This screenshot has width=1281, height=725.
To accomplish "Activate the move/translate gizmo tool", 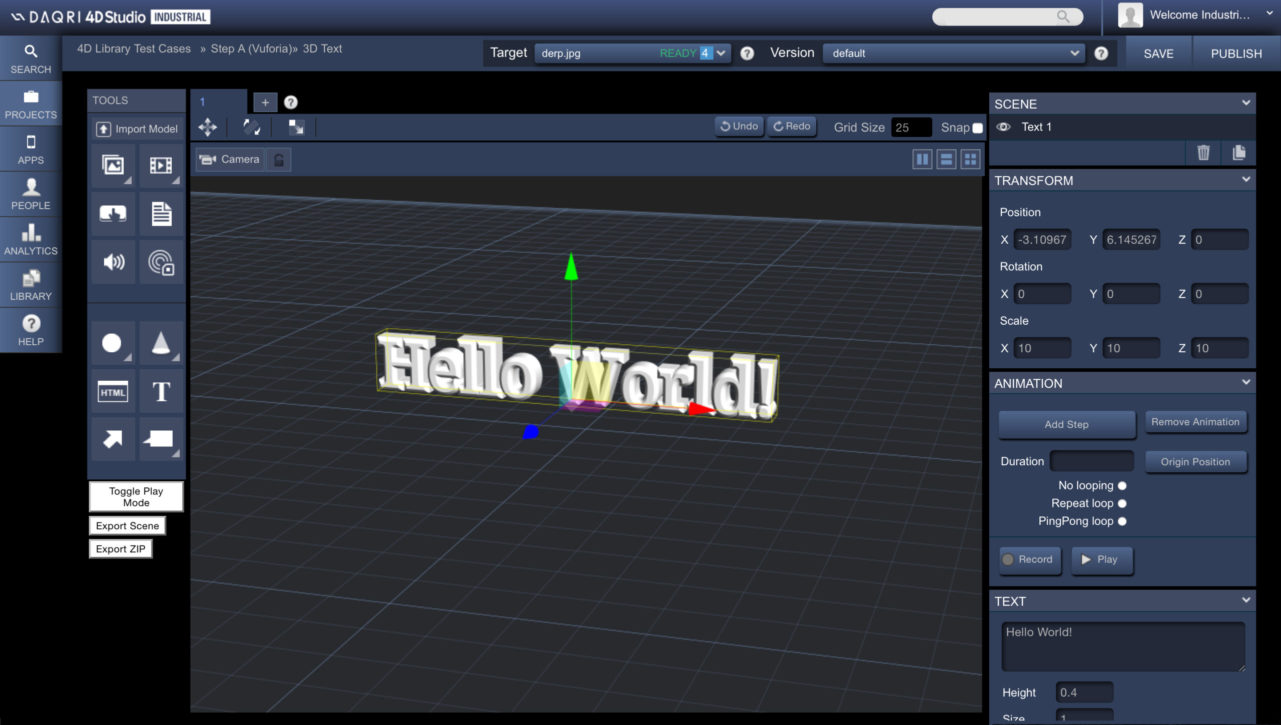I will click(x=208, y=127).
